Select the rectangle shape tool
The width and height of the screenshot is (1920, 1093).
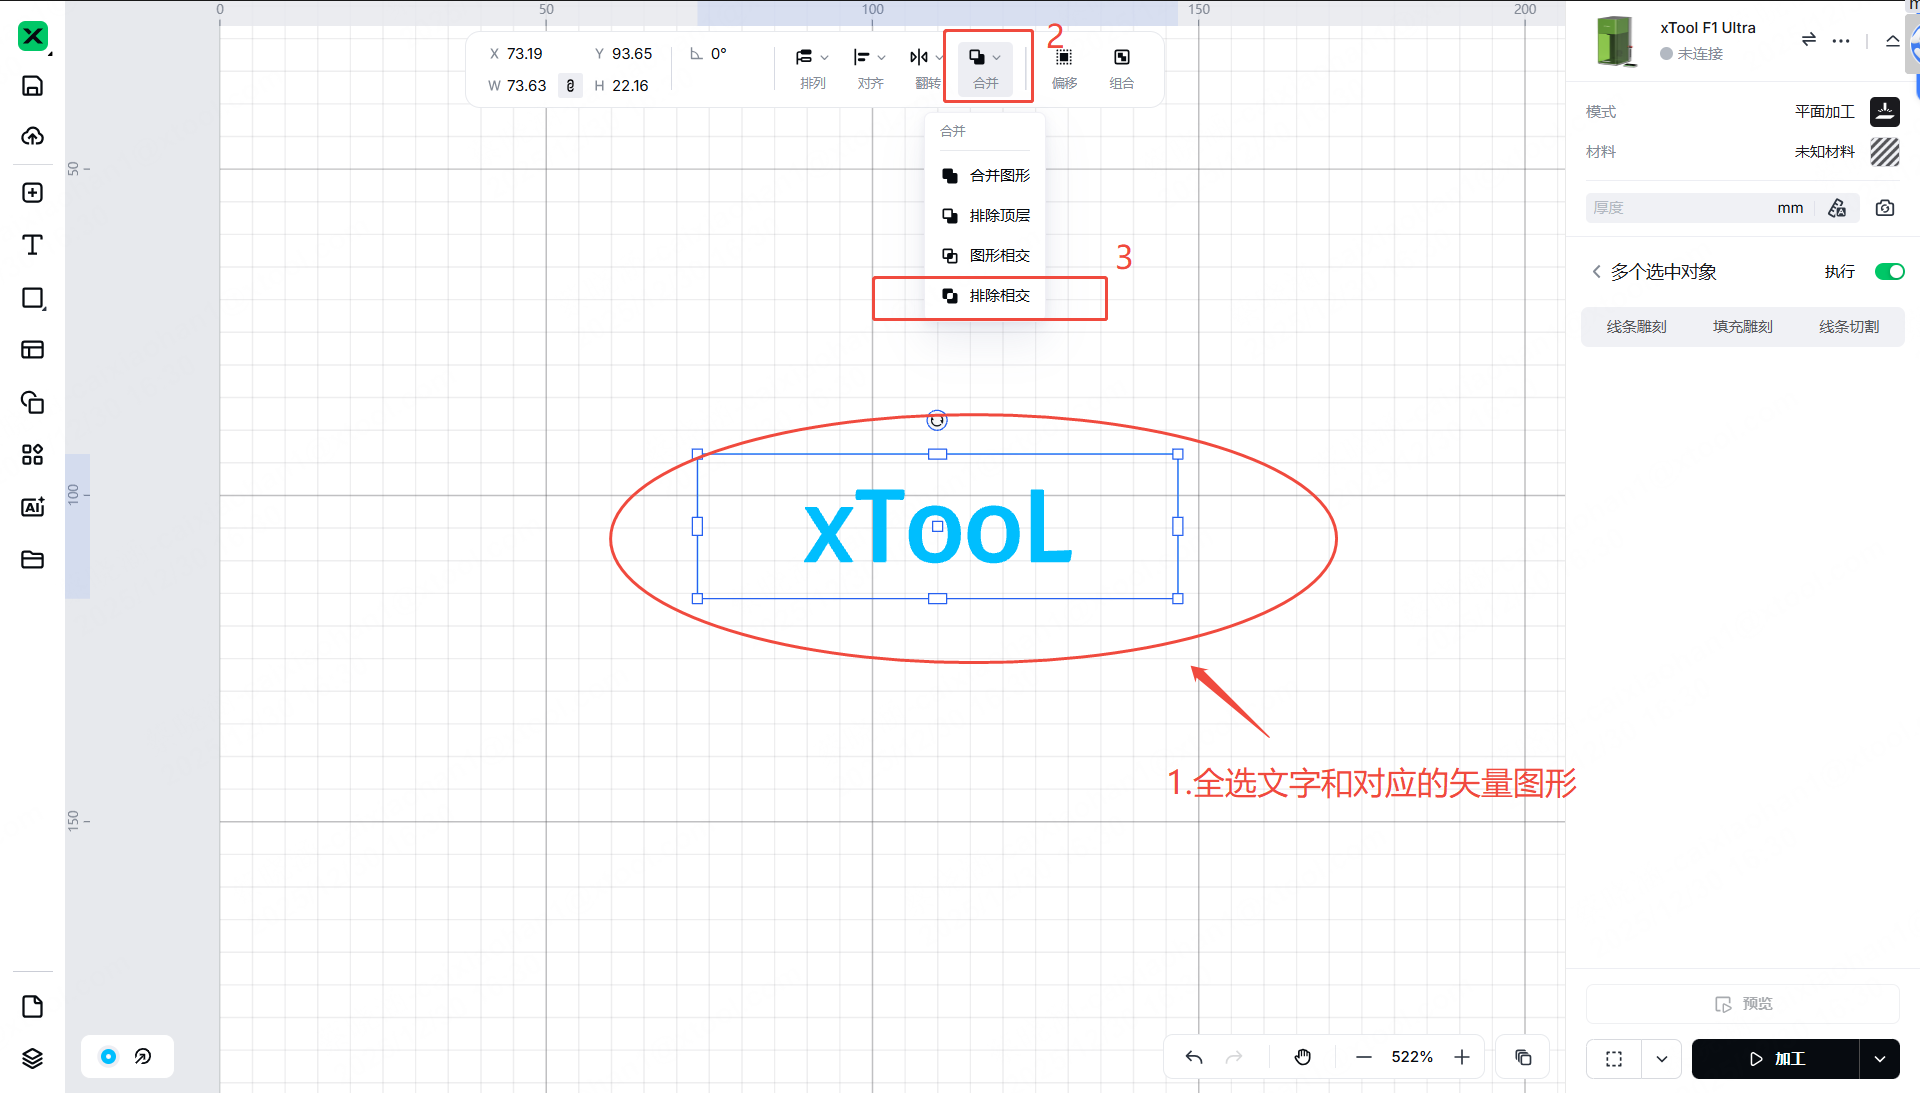click(32, 298)
